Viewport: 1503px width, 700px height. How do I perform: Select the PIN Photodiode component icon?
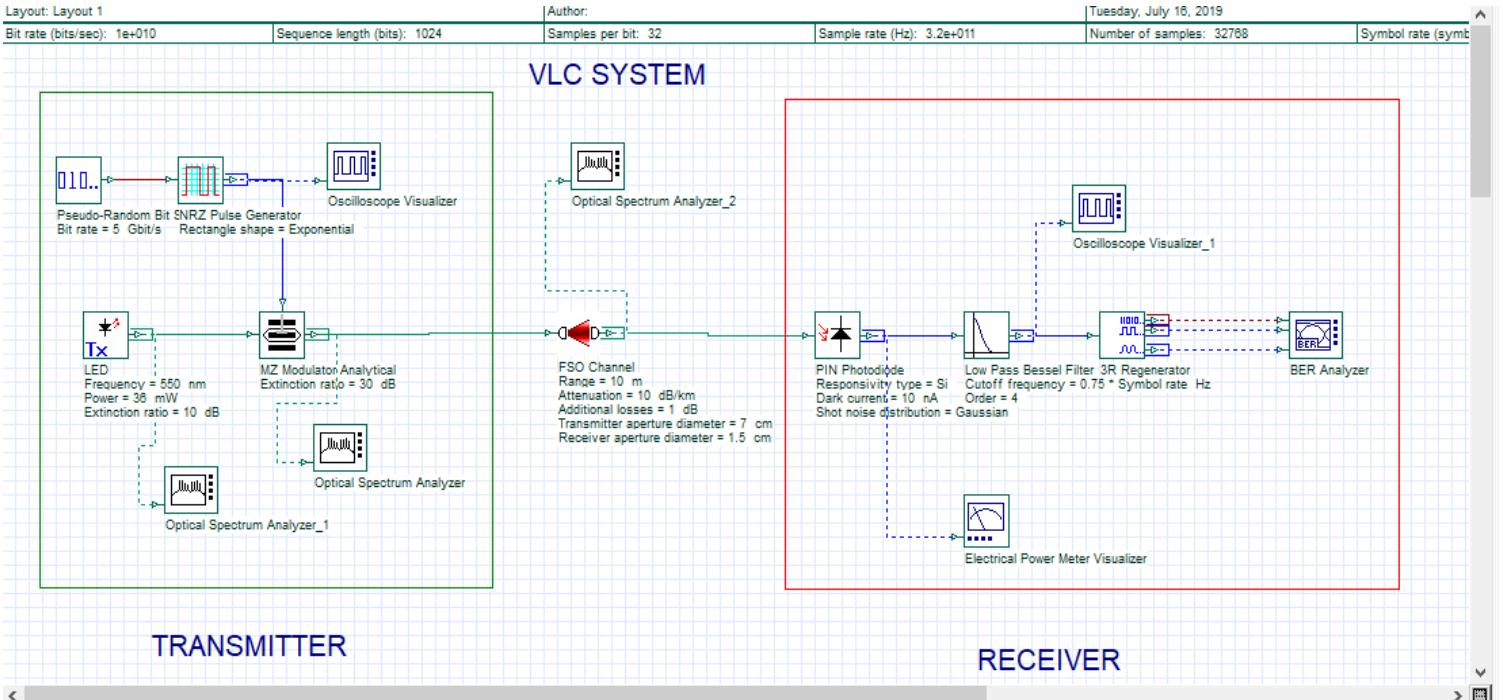pos(839,335)
